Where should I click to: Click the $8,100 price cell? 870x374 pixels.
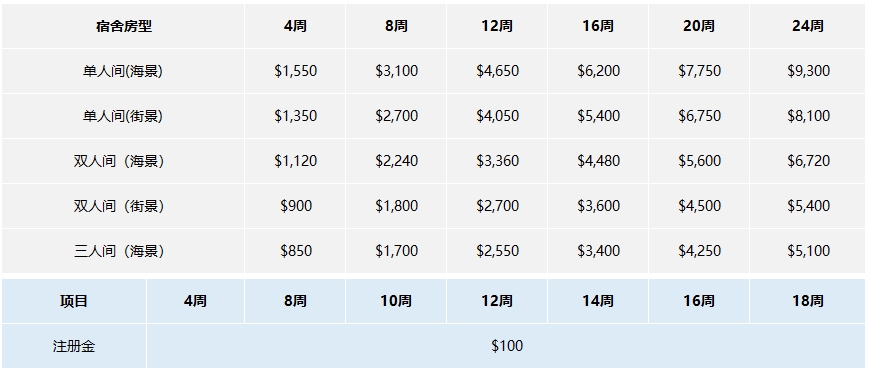click(x=808, y=116)
